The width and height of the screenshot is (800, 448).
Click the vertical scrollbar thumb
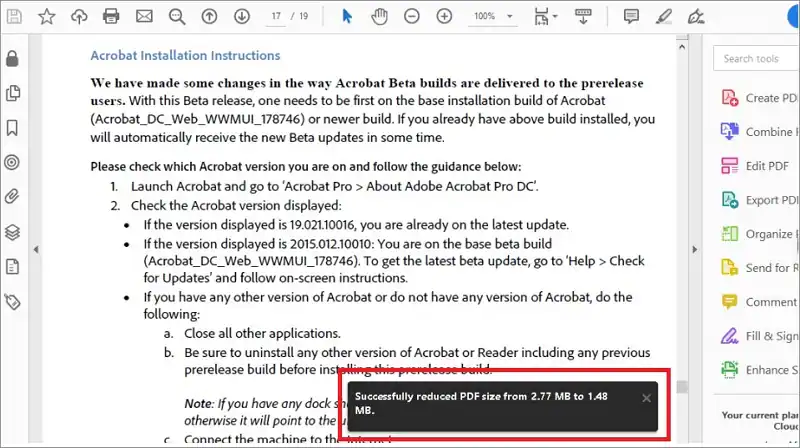tap(682, 387)
